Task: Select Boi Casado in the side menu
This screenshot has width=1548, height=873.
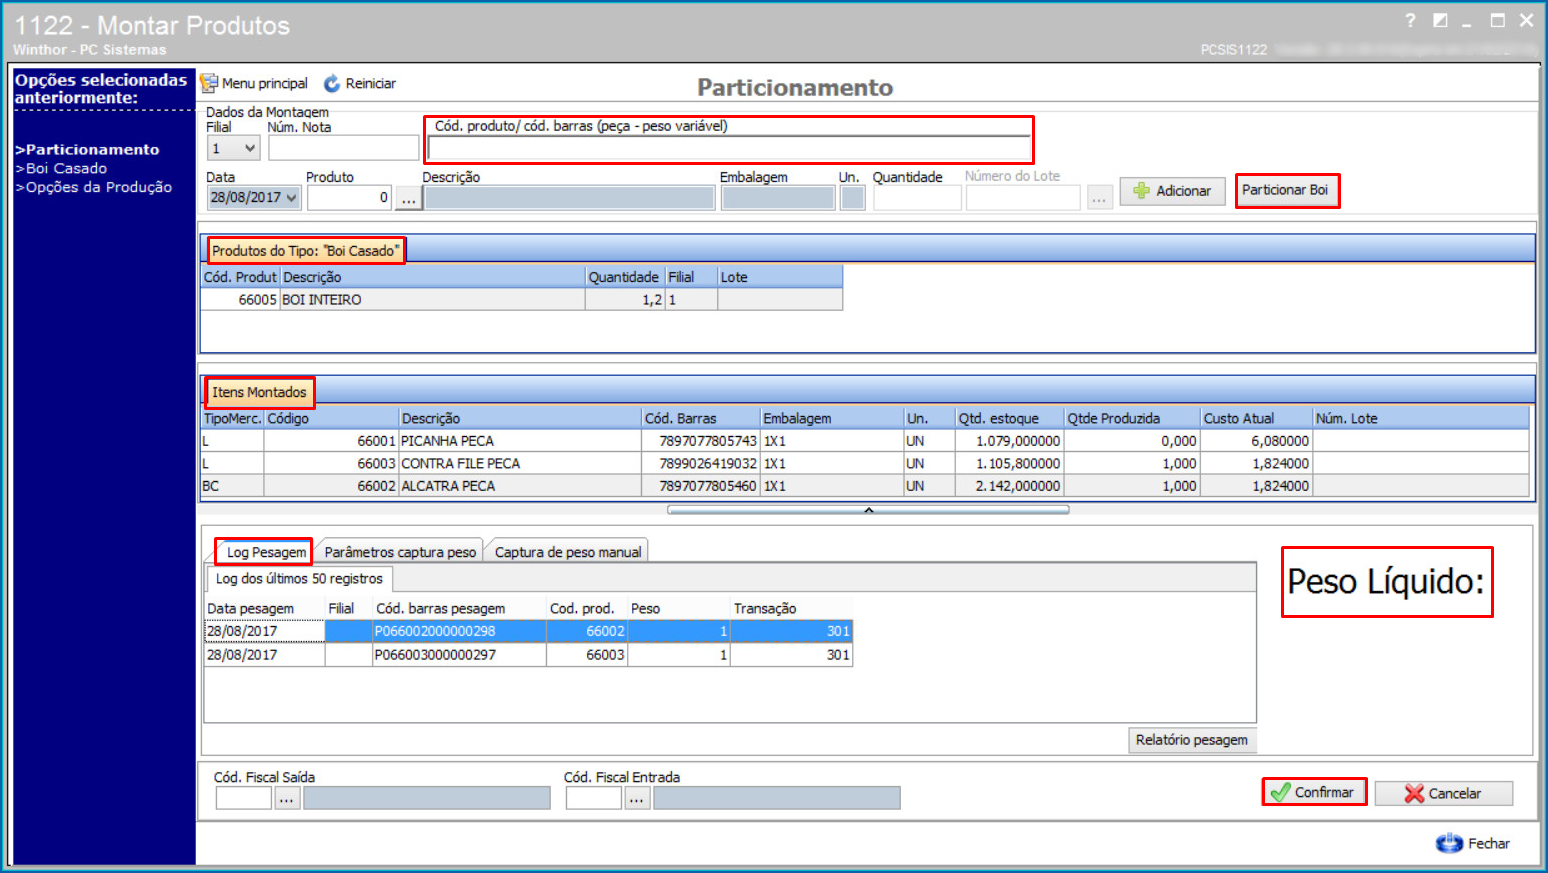Action: pos(61,169)
